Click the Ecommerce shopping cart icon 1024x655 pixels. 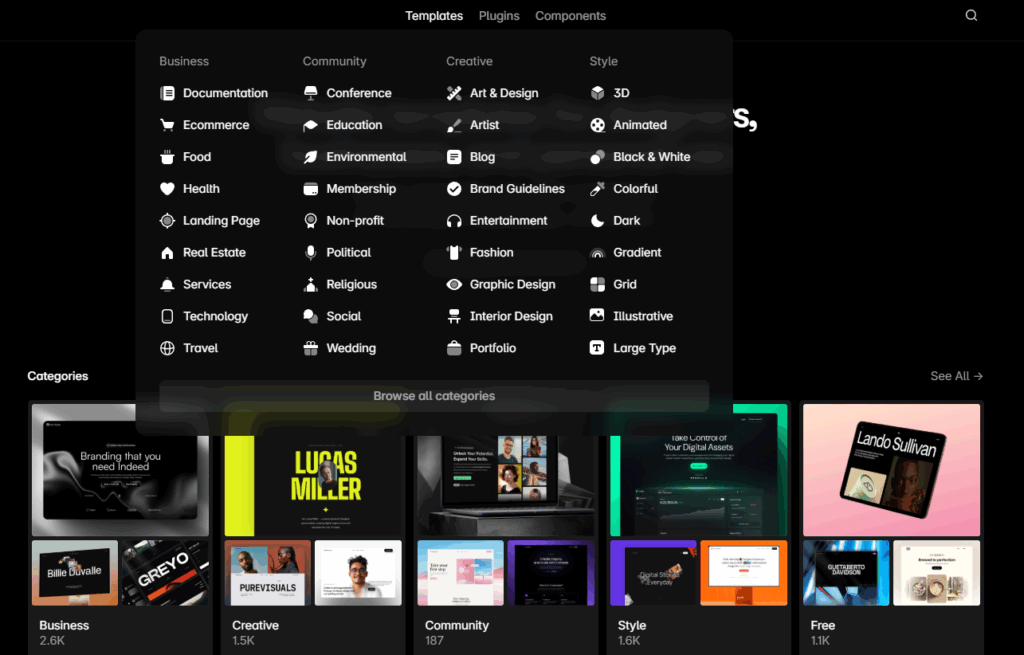pos(167,125)
